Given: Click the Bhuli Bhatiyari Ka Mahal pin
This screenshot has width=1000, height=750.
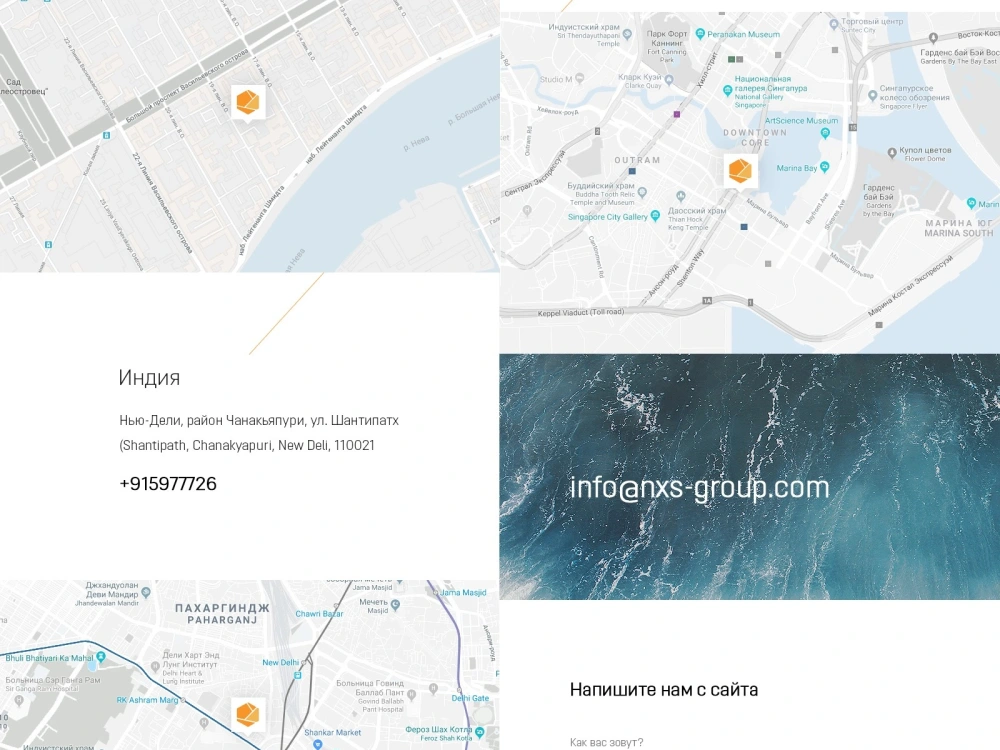Looking at the screenshot, I should 101,657.
